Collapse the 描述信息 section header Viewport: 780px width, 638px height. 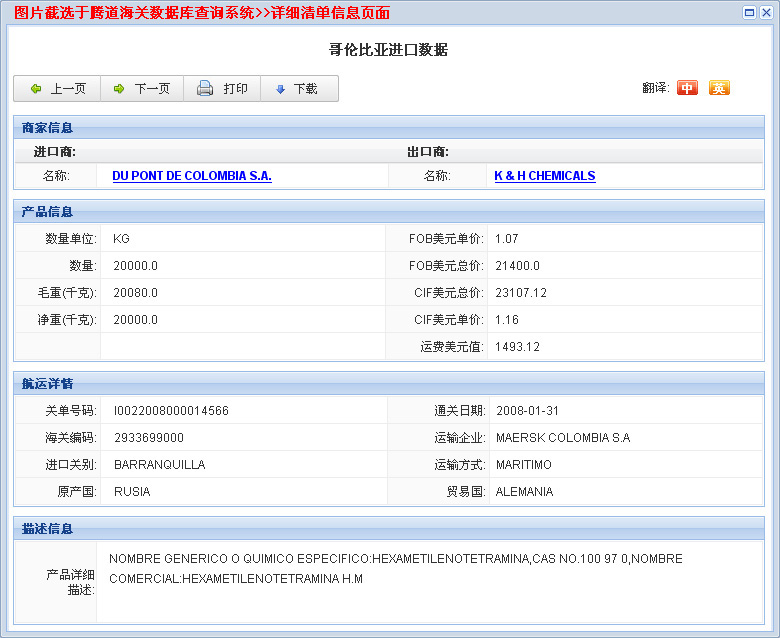(x=48, y=528)
